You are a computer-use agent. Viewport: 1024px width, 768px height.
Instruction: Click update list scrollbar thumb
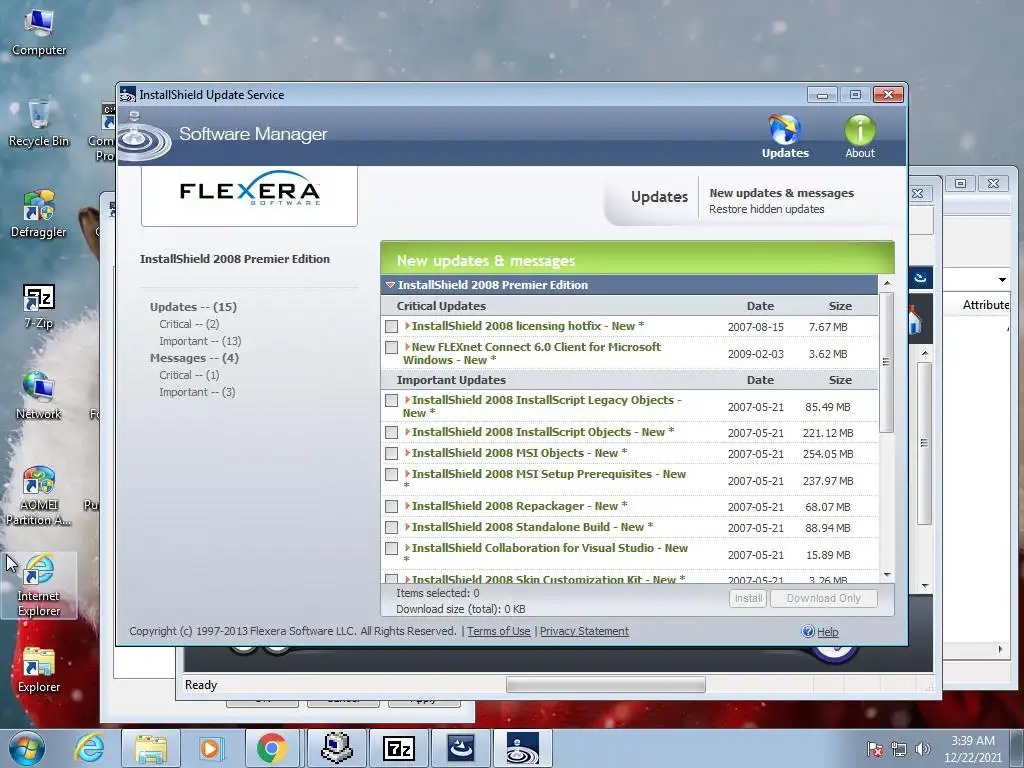[x=886, y=362]
